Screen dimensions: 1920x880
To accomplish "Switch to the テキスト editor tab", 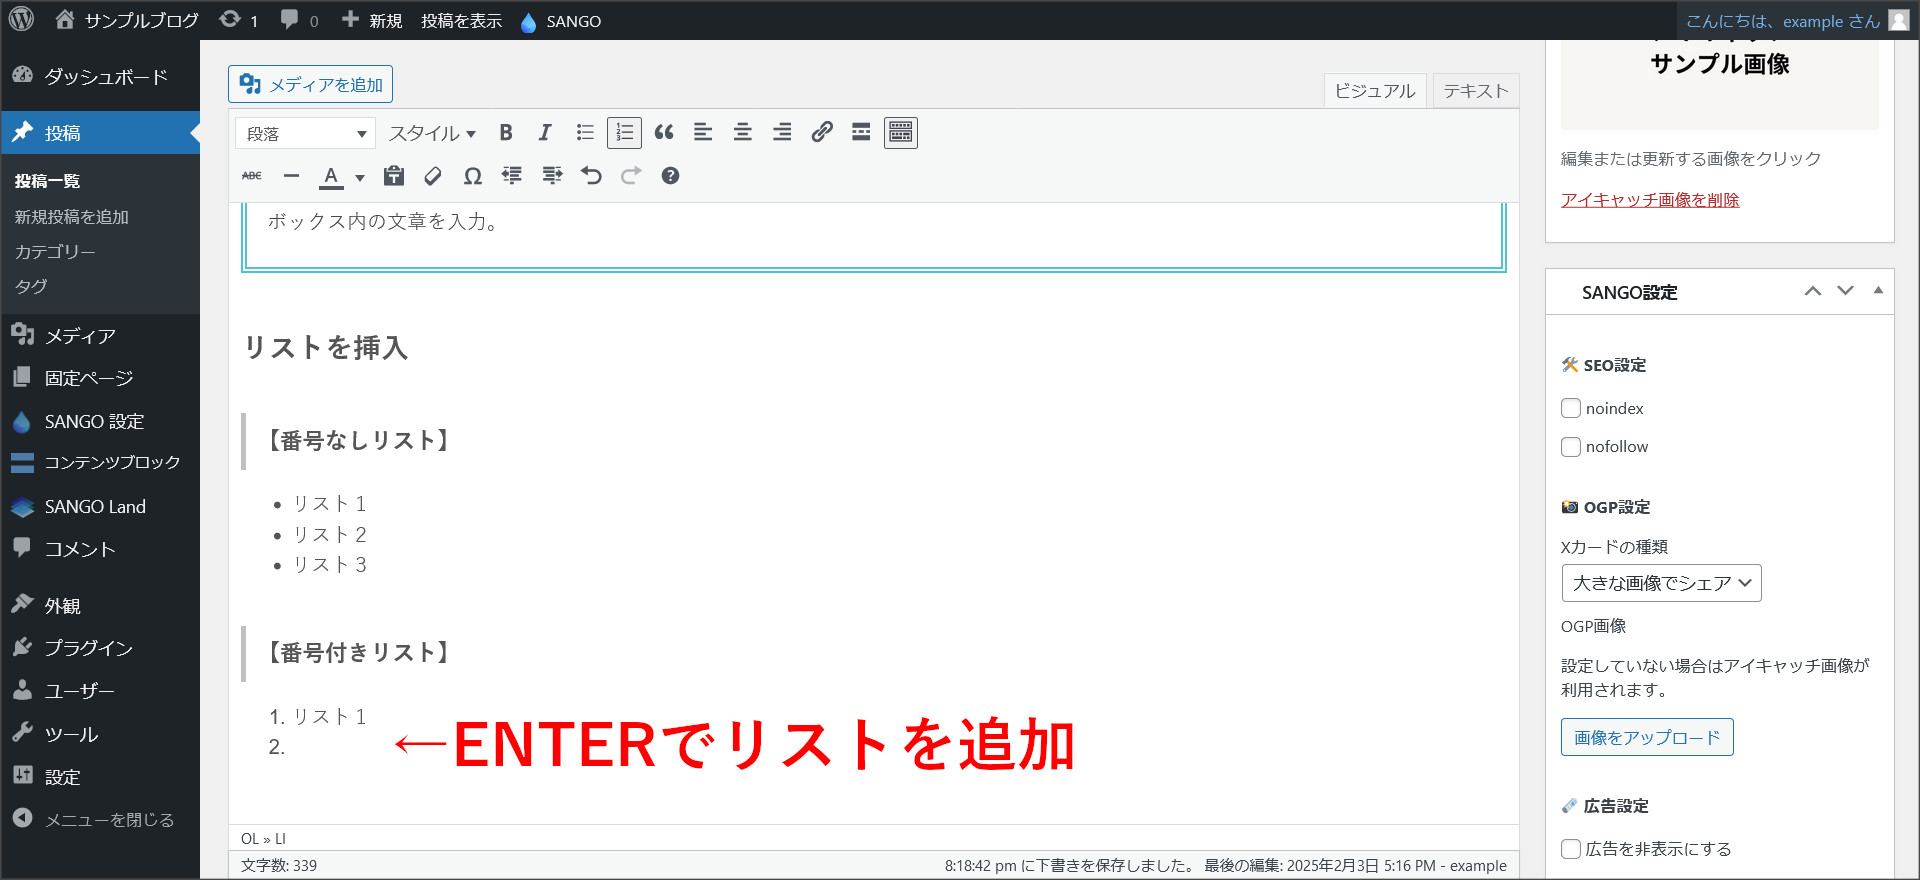I will pyautogui.click(x=1475, y=91).
